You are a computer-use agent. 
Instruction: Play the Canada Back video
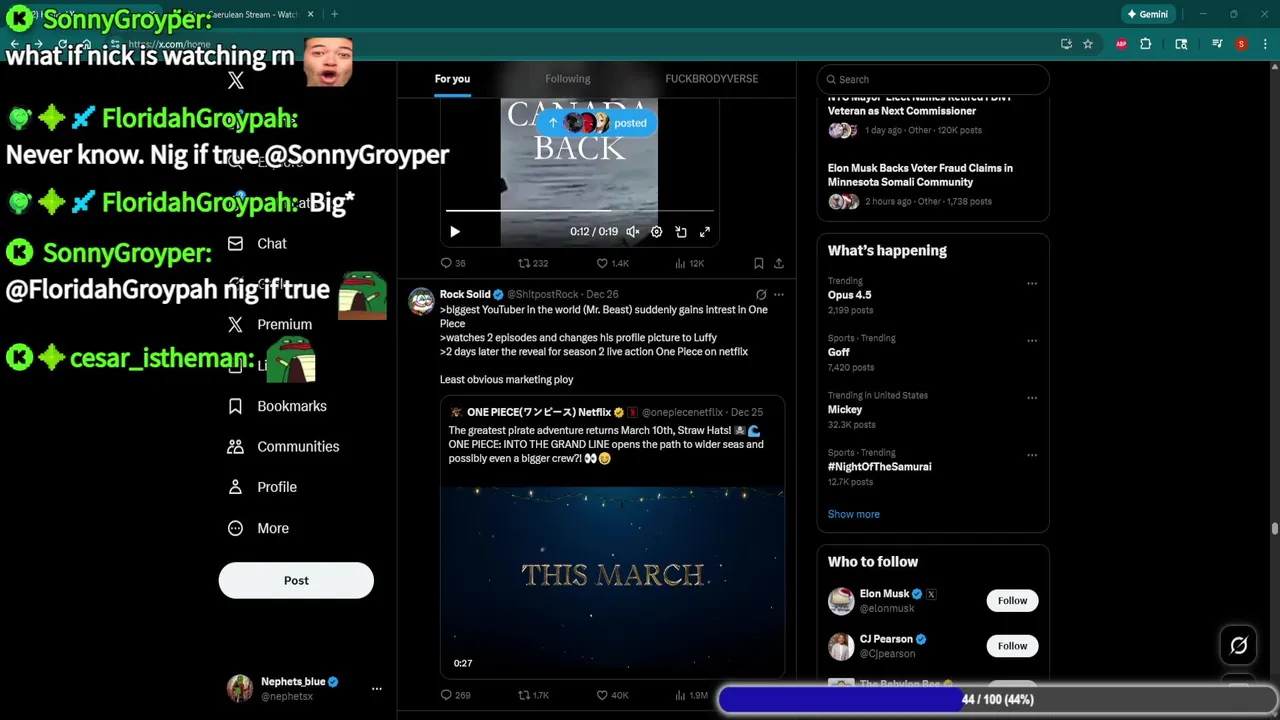click(x=455, y=232)
